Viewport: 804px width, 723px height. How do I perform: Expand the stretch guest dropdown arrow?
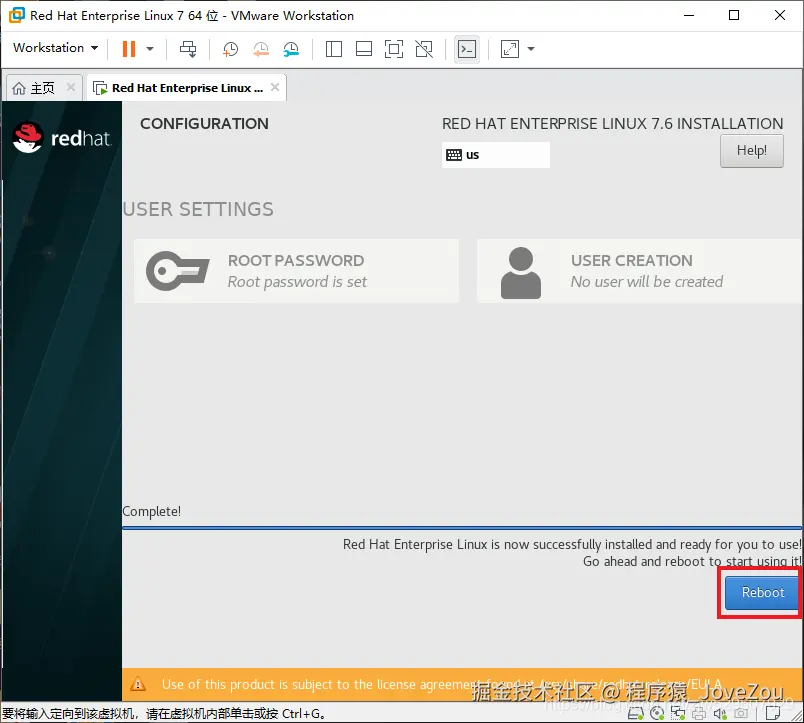(x=531, y=49)
